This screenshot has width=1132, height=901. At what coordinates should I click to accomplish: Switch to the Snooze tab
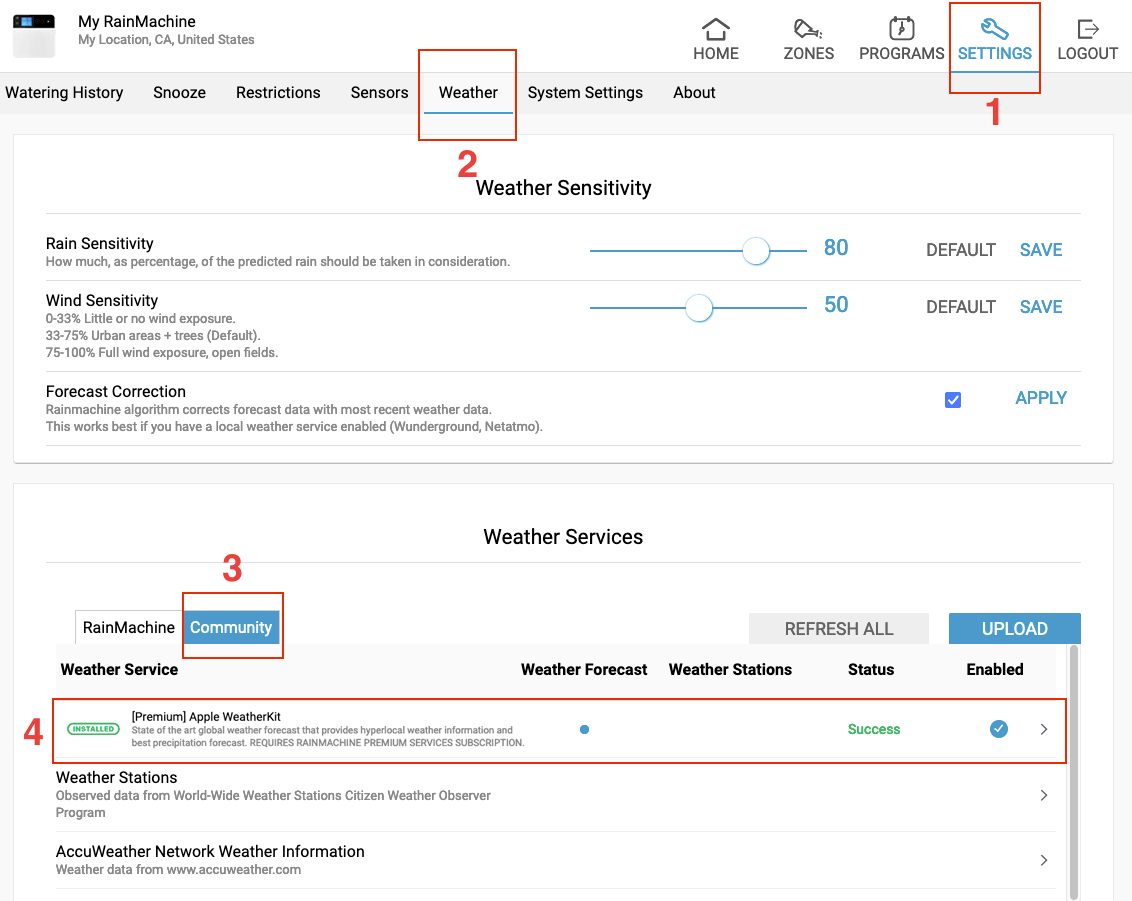click(179, 92)
